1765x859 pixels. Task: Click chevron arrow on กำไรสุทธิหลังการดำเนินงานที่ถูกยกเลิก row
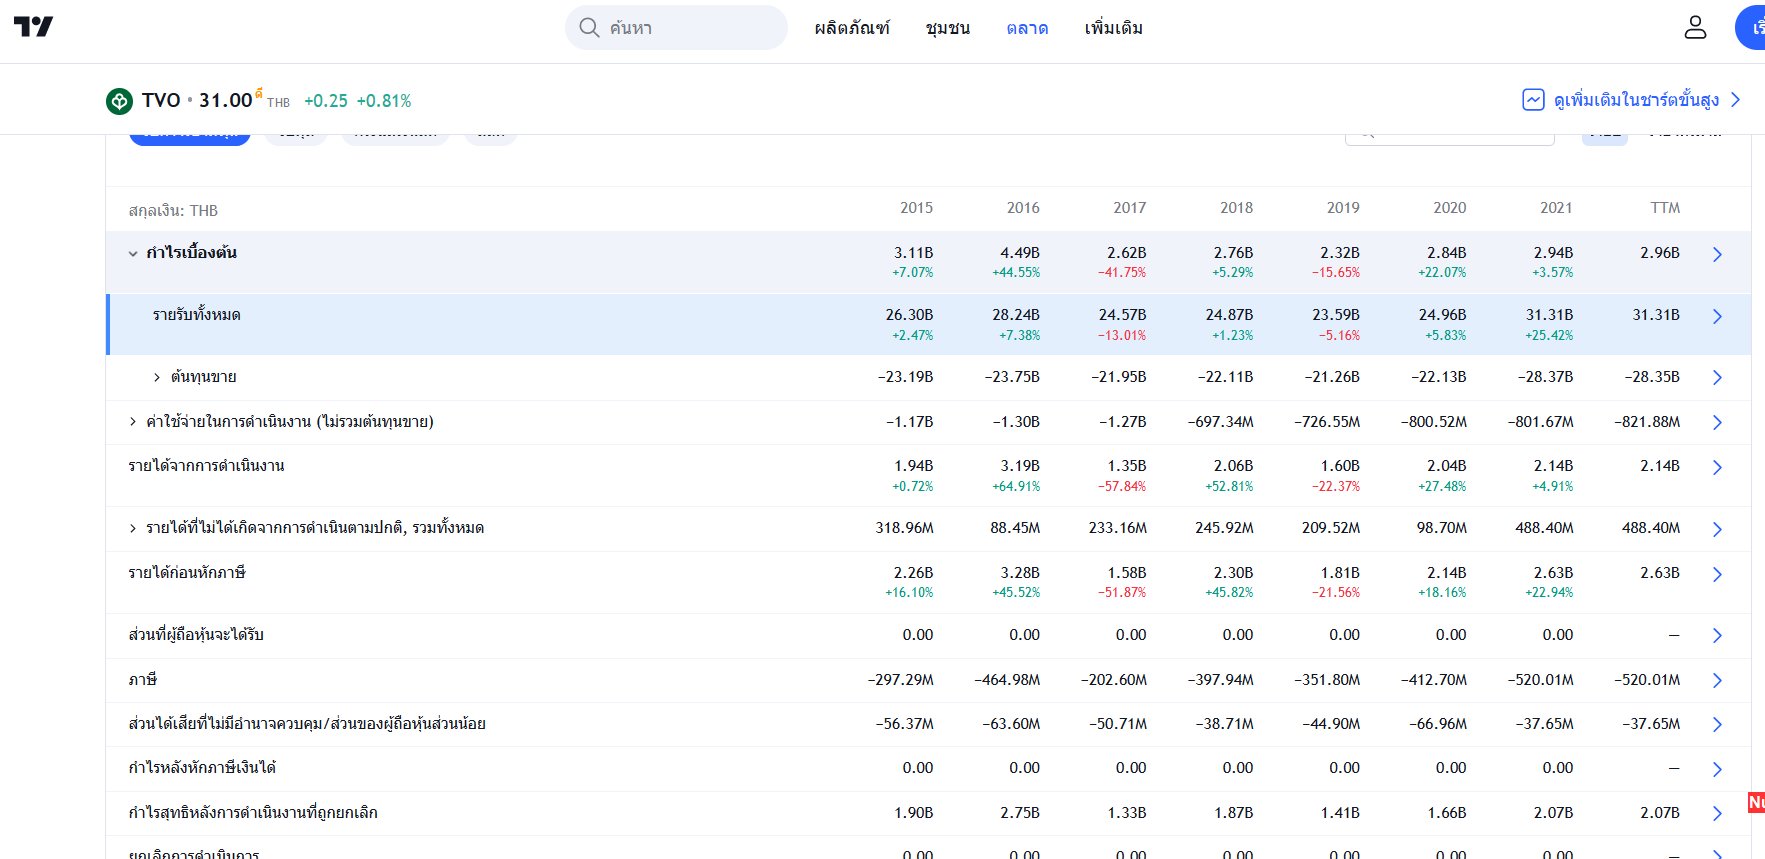click(x=1717, y=813)
